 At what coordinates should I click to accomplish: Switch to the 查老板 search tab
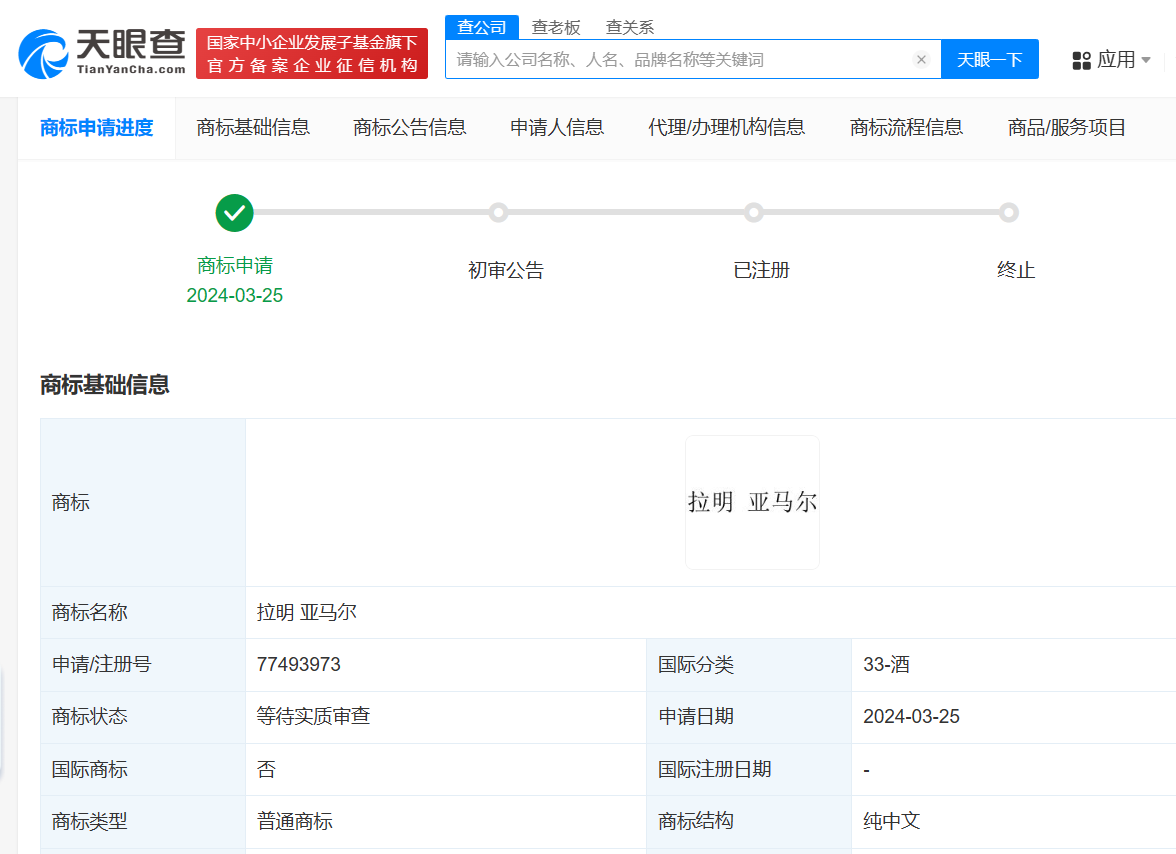pyautogui.click(x=557, y=27)
